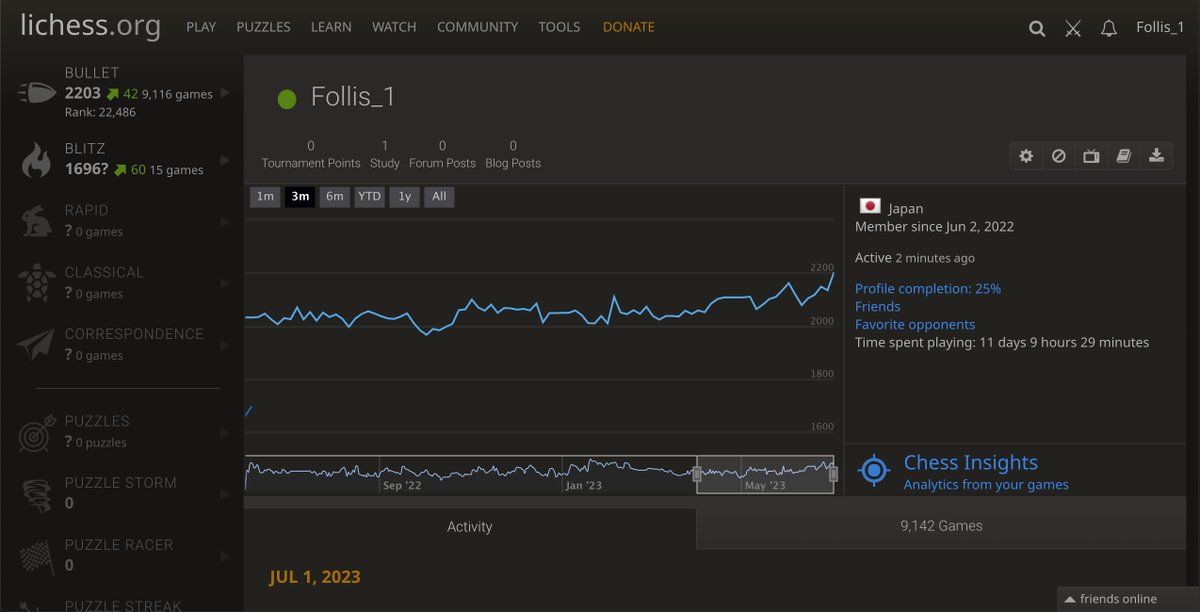
Task: Open the TV watch icon
Action: (x=1091, y=156)
